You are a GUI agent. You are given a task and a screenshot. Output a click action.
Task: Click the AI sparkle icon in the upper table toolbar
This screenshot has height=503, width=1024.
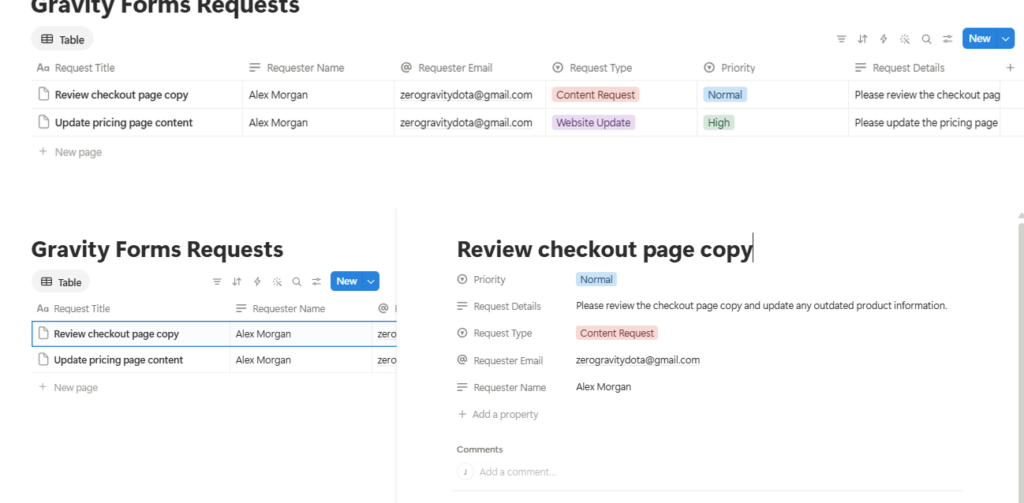coord(904,39)
